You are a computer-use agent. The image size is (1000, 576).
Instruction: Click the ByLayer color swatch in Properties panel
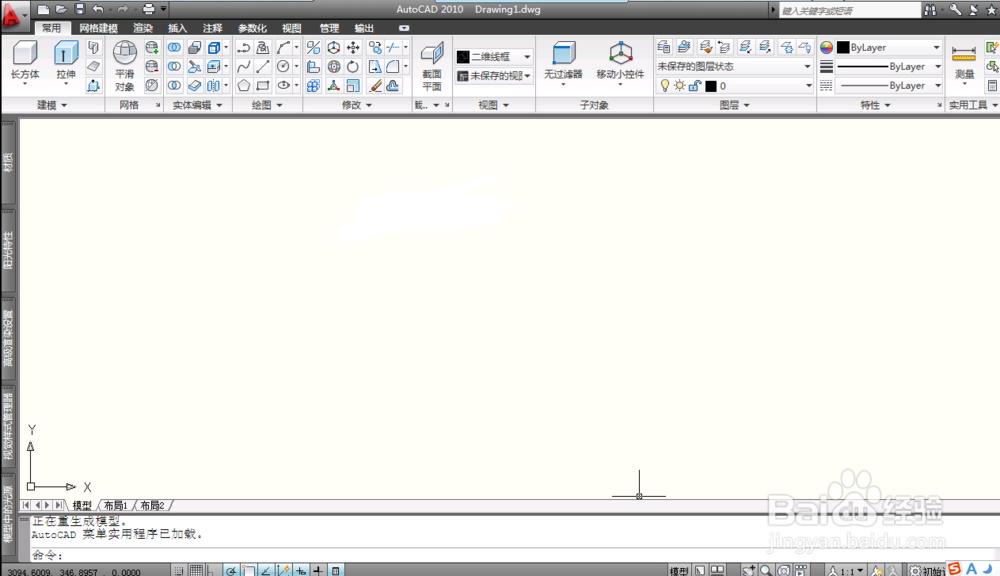pos(843,46)
